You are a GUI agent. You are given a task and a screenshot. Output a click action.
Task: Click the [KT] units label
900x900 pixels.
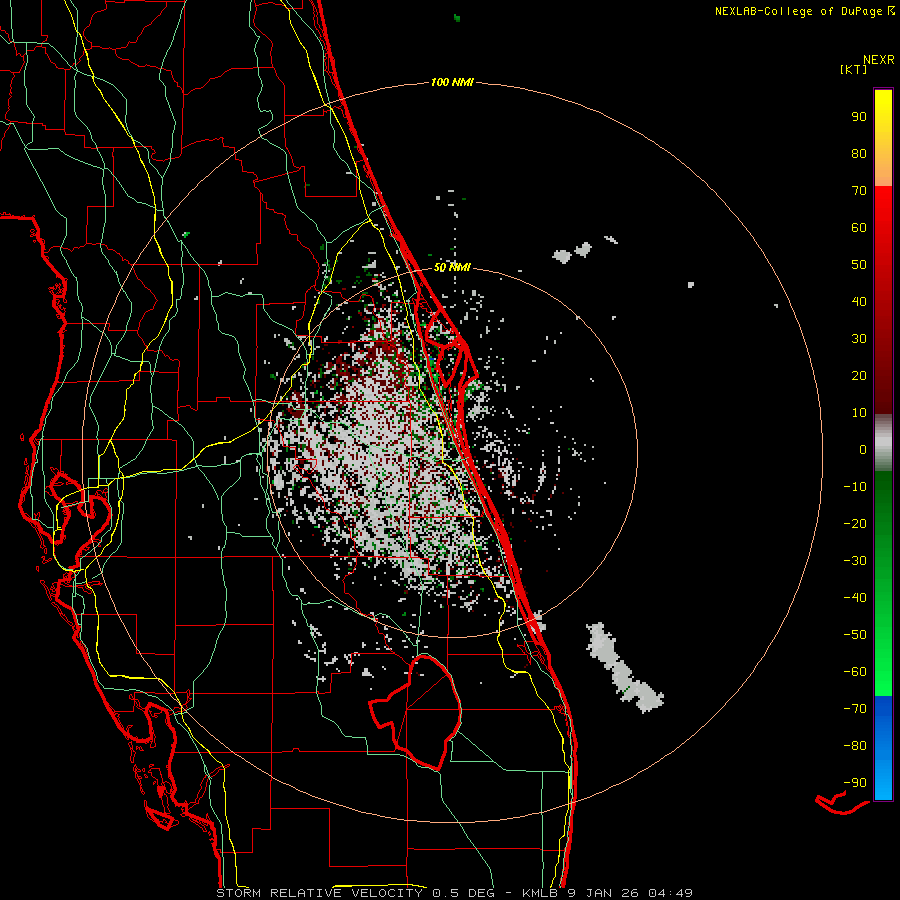(x=854, y=69)
